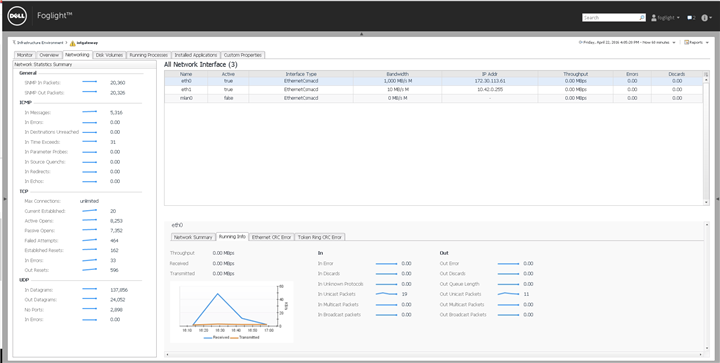The image size is (720, 363).
Task: Sort table by Bandwidth column header
Action: (x=397, y=74)
